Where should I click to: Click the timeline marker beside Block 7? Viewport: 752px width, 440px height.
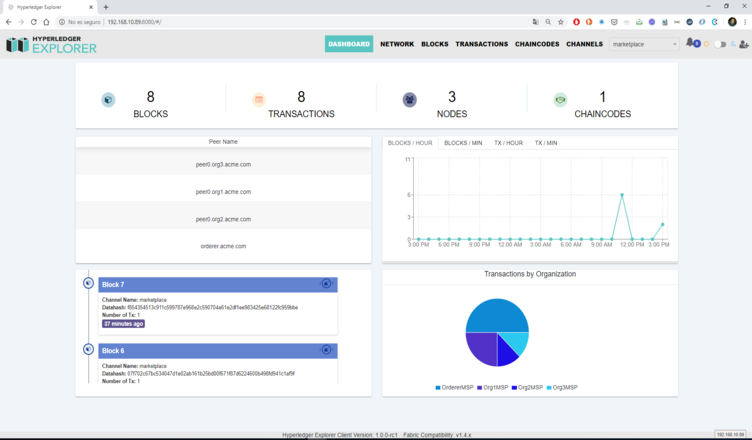88,283
